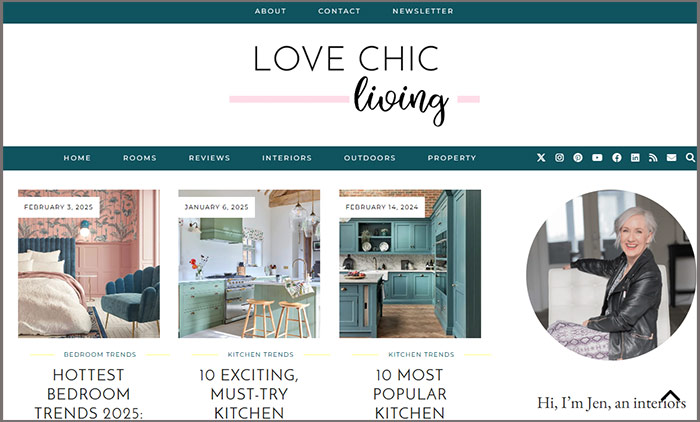Select Rooms in the navigation bar
The height and width of the screenshot is (422, 700).
pyautogui.click(x=140, y=158)
